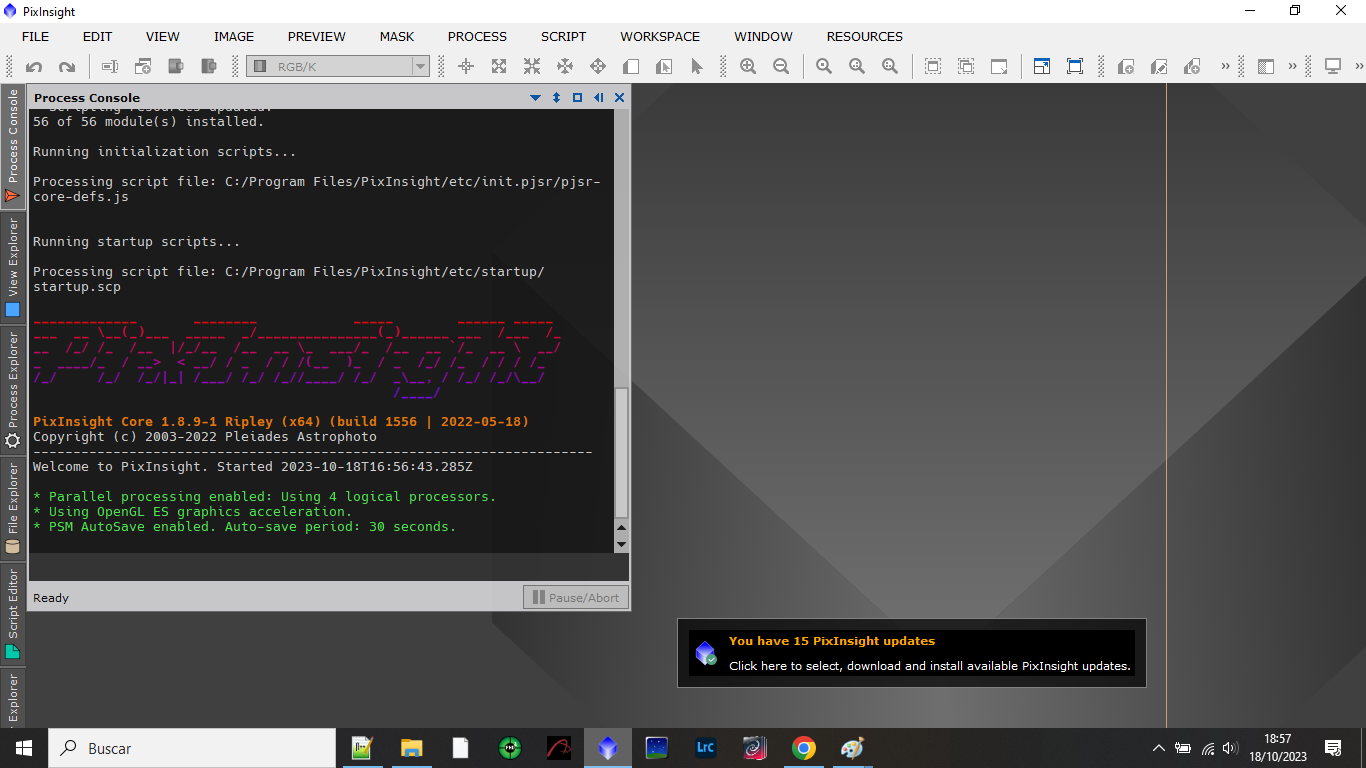Viewport: 1366px width, 768px height.
Task: Click the Zoom In magnifier icon
Action: (748, 67)
